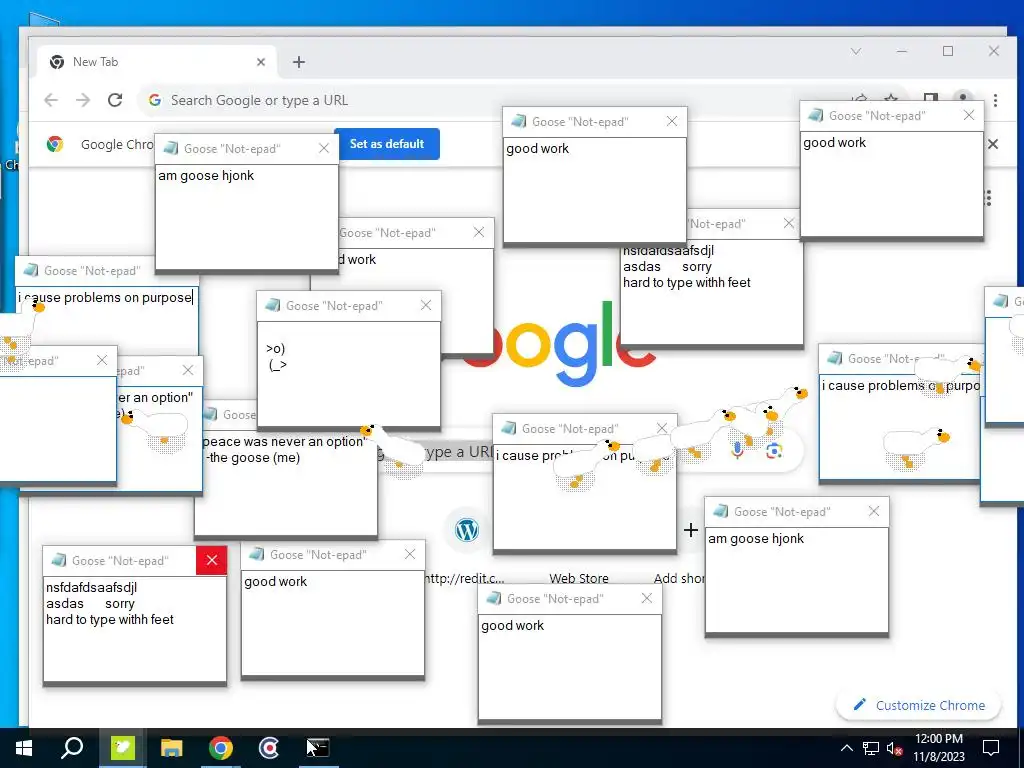The height and width of the screenshot is (768, 1024).
Task: Click the red highlighted close button
Action: 212,560
